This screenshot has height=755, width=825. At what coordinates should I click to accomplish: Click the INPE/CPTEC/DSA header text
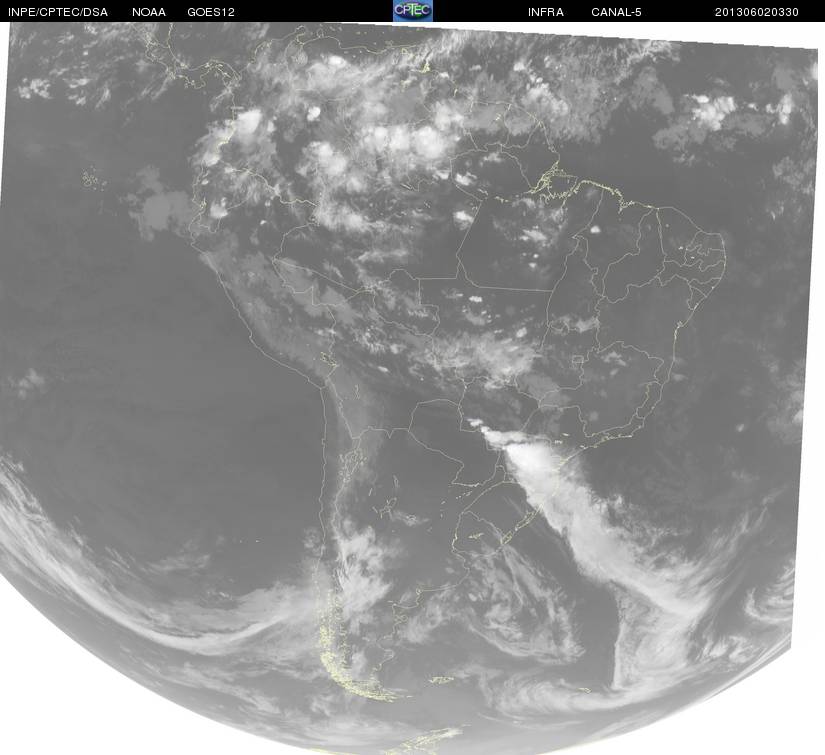coord(58,12)
